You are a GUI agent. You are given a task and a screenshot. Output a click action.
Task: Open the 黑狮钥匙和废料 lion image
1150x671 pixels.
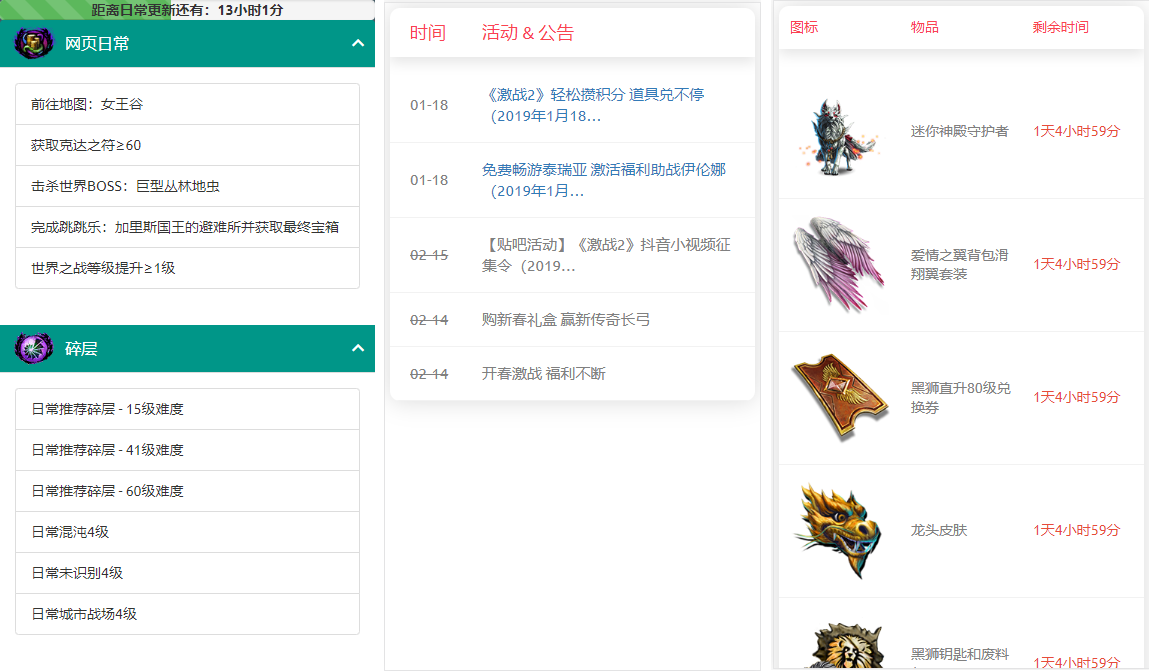846,645
